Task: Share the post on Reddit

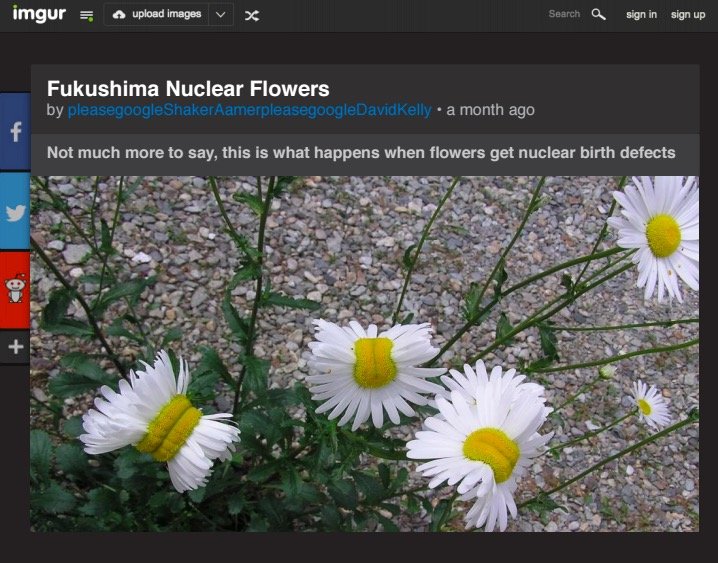Action: click(x=14, y=291)
